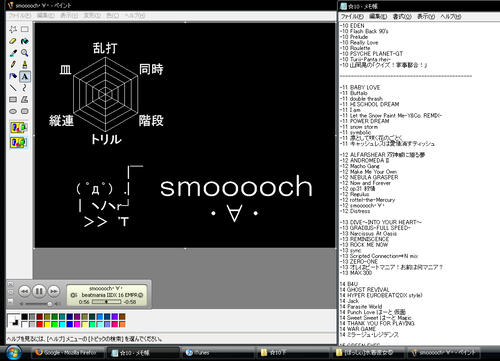Open the ヘルプ menu in Notepad
Screen dimensions: 500x361
[x=451, y=16]
